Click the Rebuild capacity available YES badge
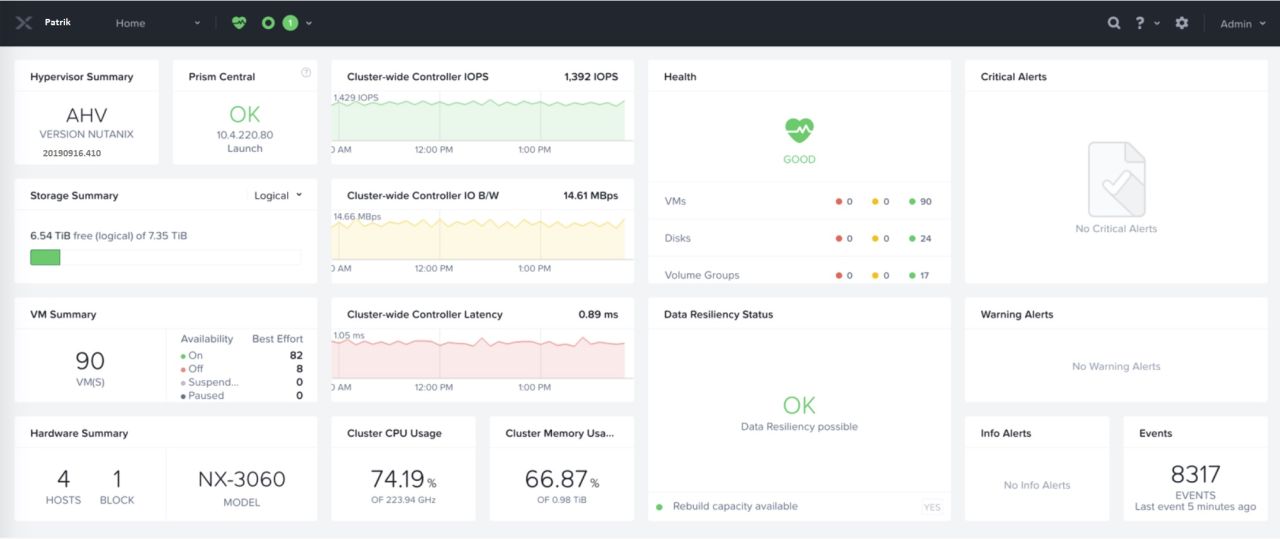The image size is (1280, 539). pos(932,507)
